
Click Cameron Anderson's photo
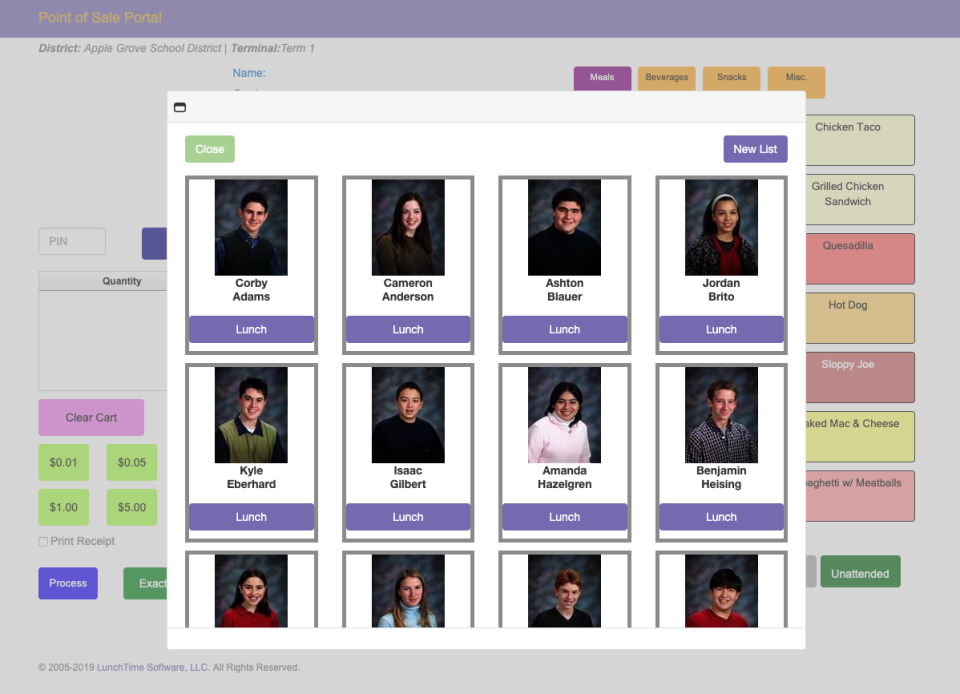click(x=408, y=226)
